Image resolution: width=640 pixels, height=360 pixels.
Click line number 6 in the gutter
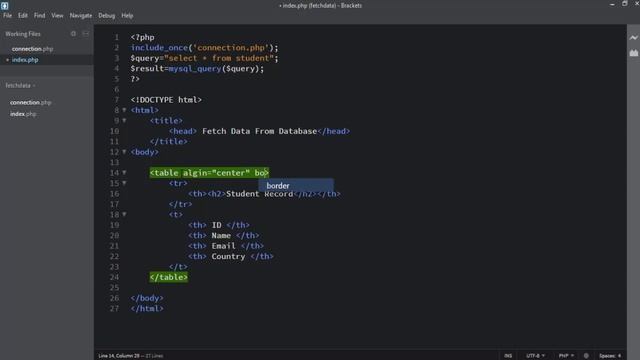(117, 89)
